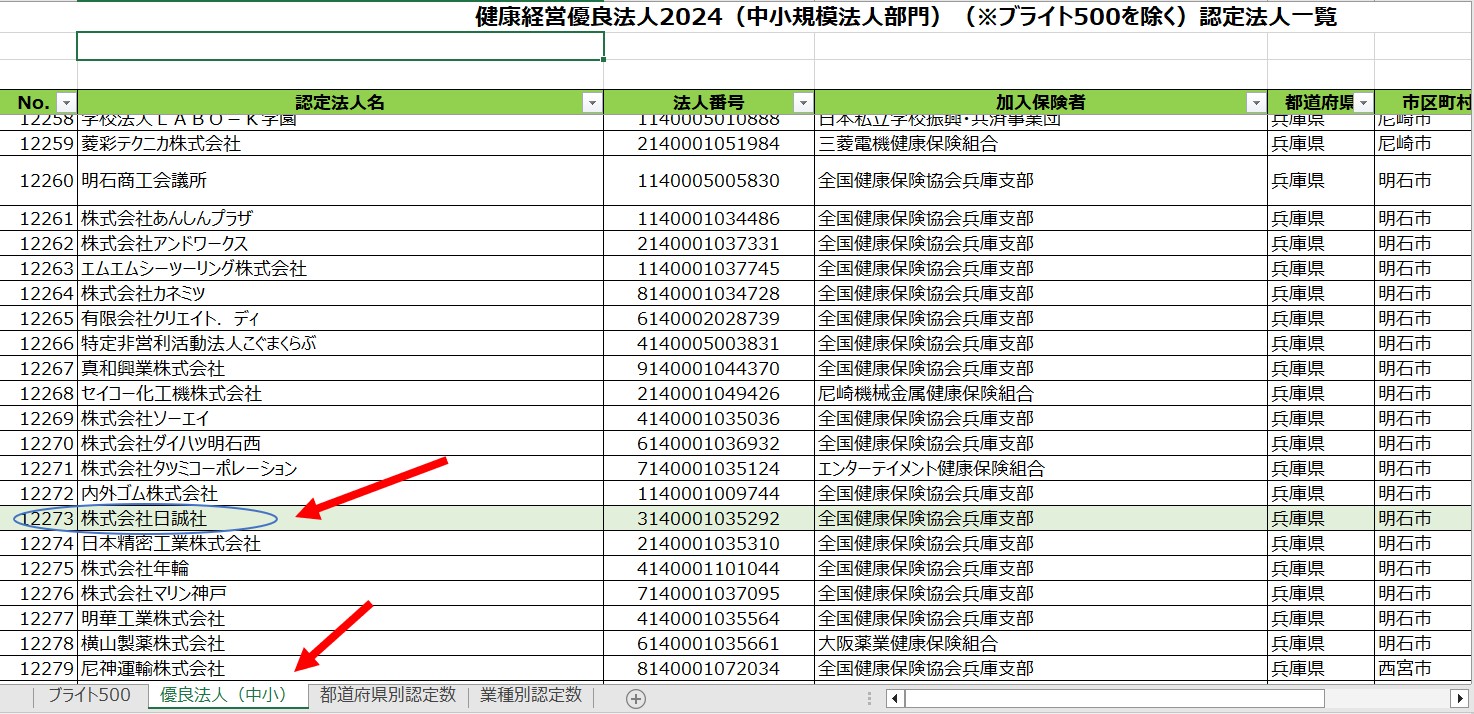
Task: Click the cell 株式会社ソーエイ
Action: click(x=341, y=419)
